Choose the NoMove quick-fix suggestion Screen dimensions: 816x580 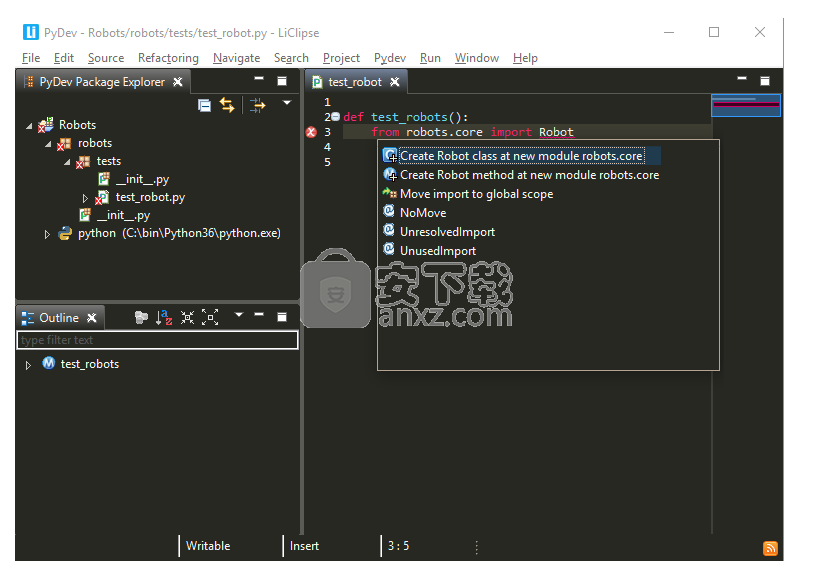click(423, 213)
